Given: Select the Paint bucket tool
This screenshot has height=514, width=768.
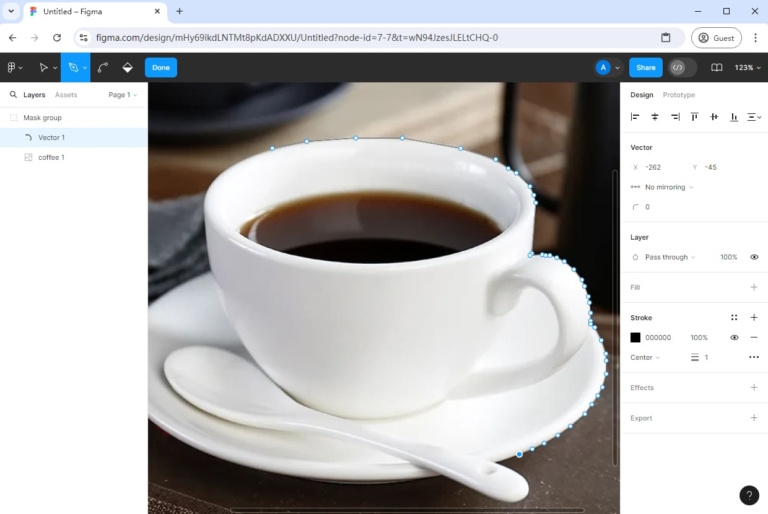Looking at the screenshot, I should pyautogui.click(x=128, y=68).
